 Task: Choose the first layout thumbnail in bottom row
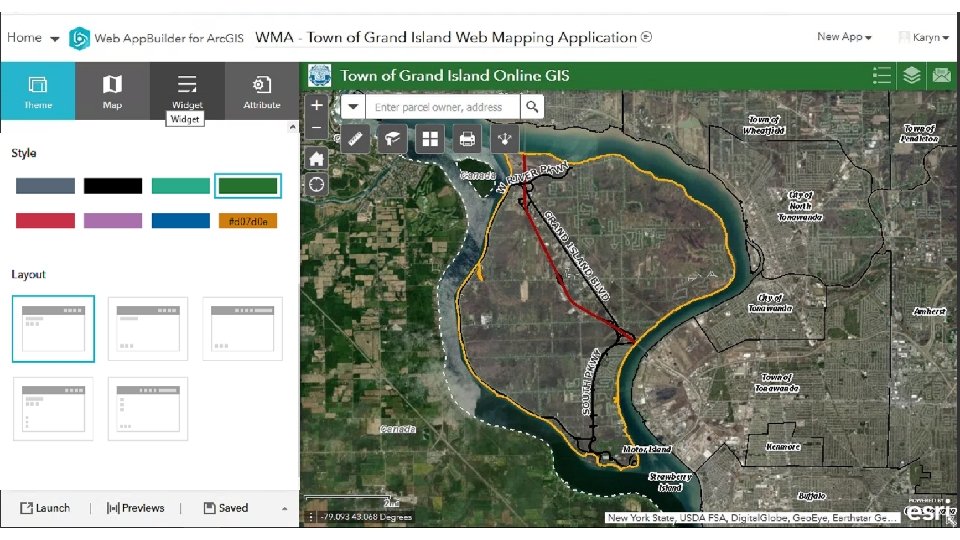pos(53,408)
